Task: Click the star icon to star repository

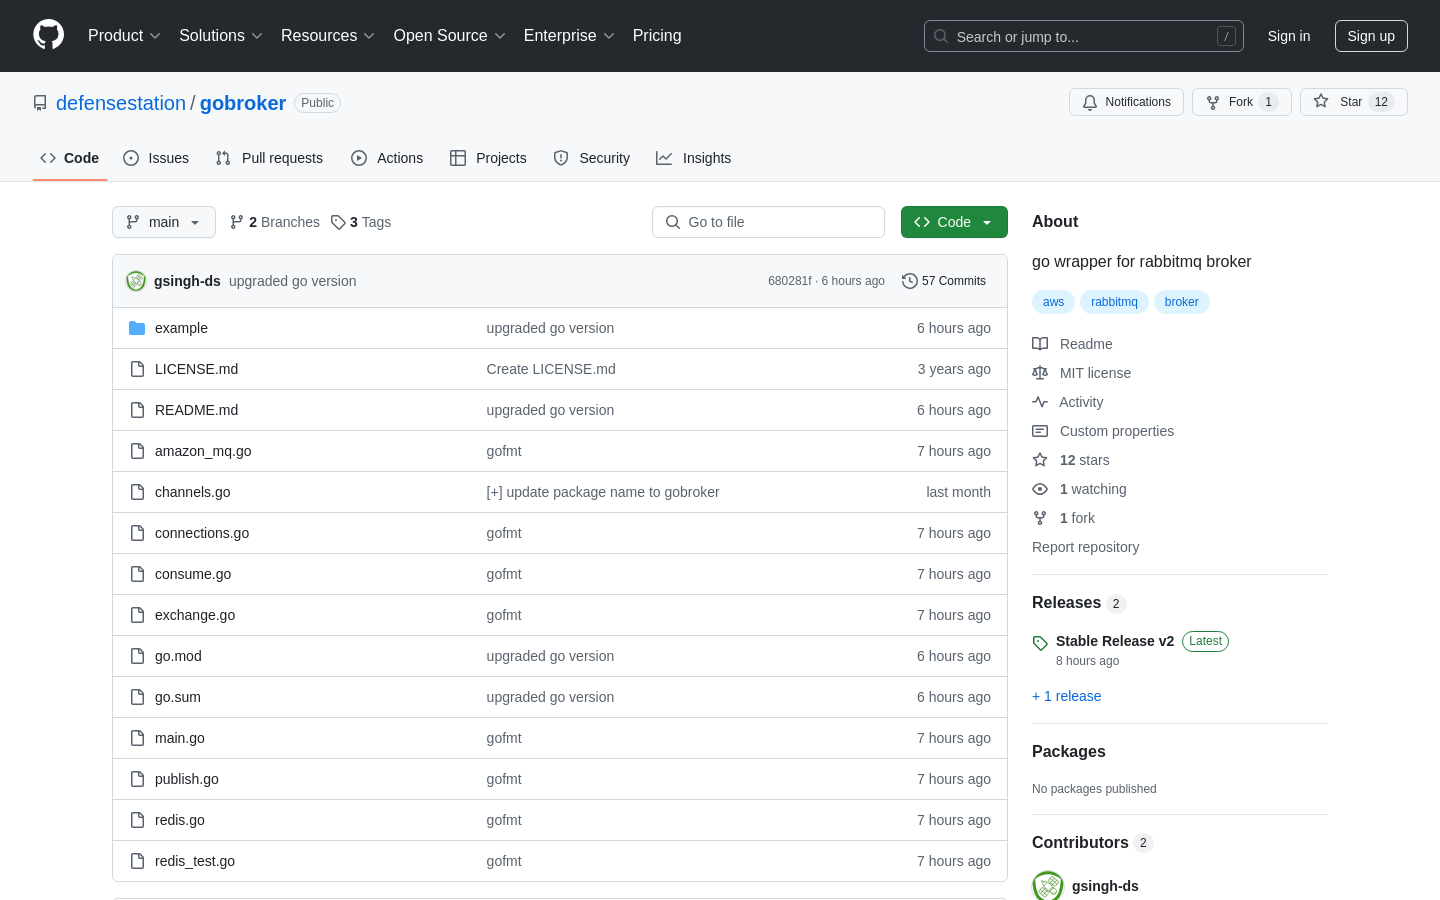Action: coord(1321,101)
